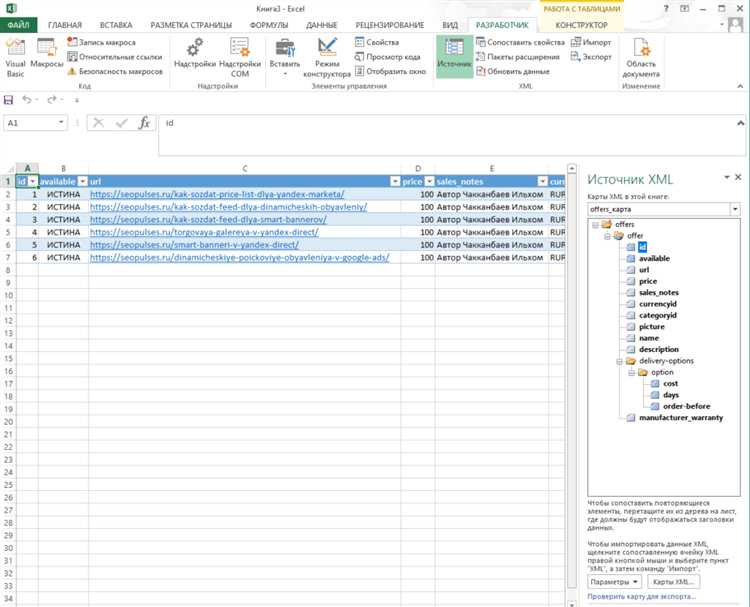
Task: Open the offers_карта XML map dropdown
Action: click(x=735, y=209)
